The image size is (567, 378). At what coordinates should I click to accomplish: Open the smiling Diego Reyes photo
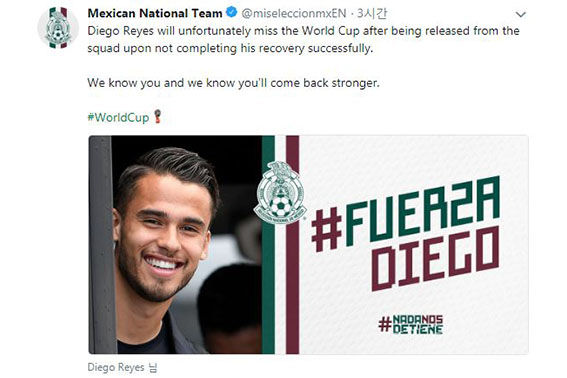point(175,245)
